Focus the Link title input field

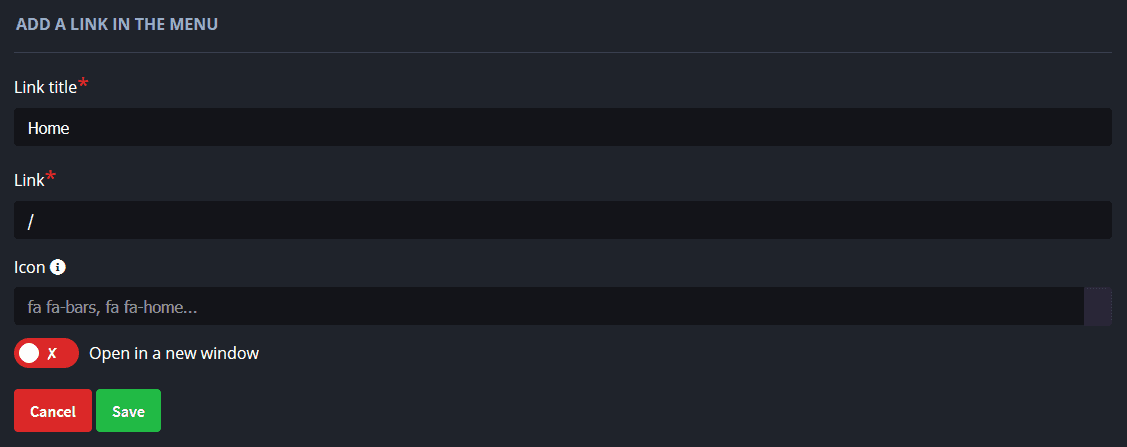pos(562,127)
